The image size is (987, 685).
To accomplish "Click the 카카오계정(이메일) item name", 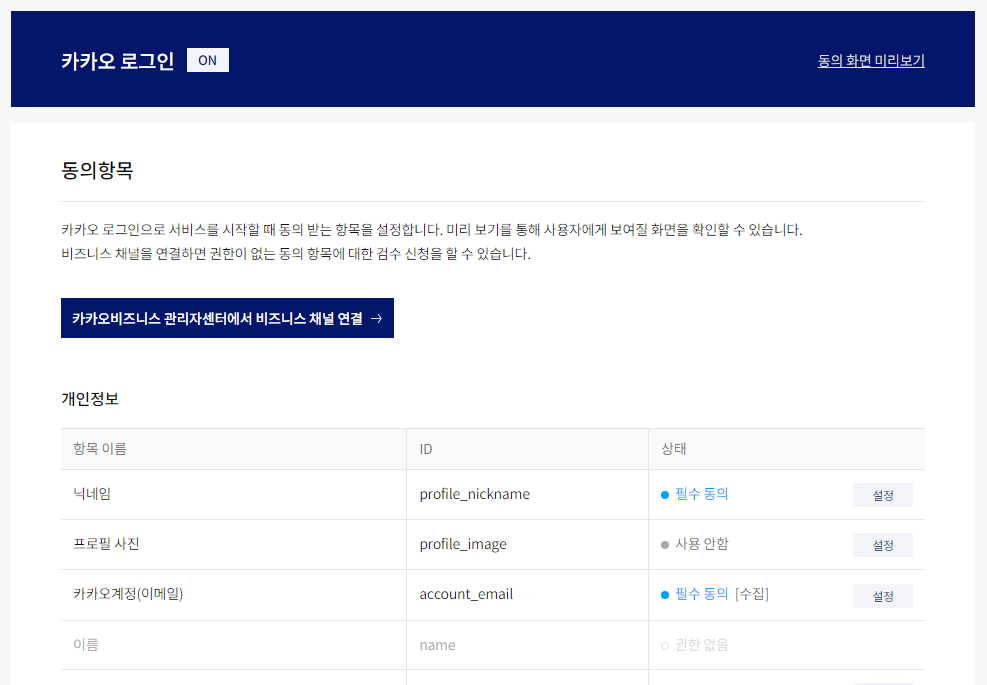I will coord(128,594).
